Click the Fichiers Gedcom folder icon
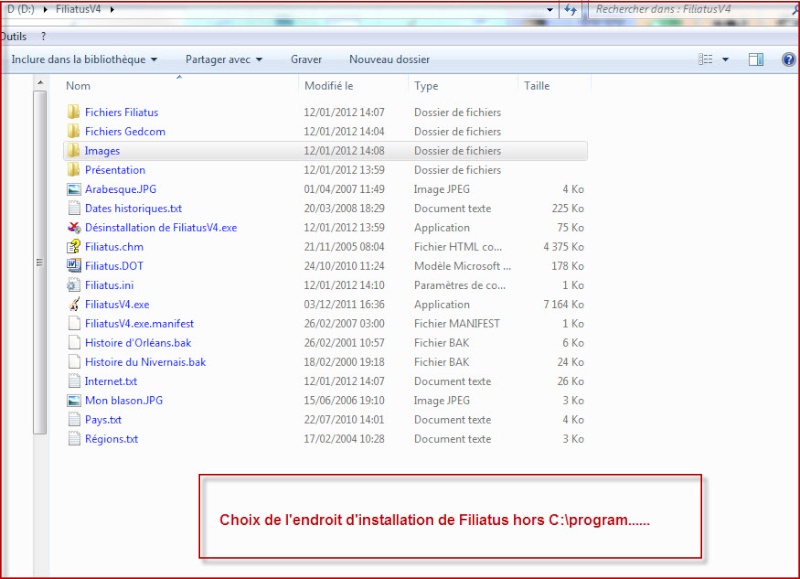Viewport: 800px width, 579px height. pyautogui.click(x=73, y=131)
